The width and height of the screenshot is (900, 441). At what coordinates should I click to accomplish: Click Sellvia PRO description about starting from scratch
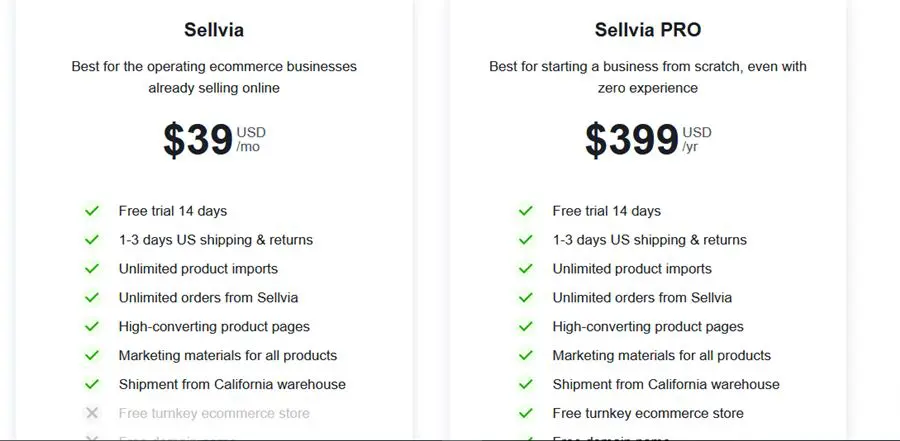648,77
